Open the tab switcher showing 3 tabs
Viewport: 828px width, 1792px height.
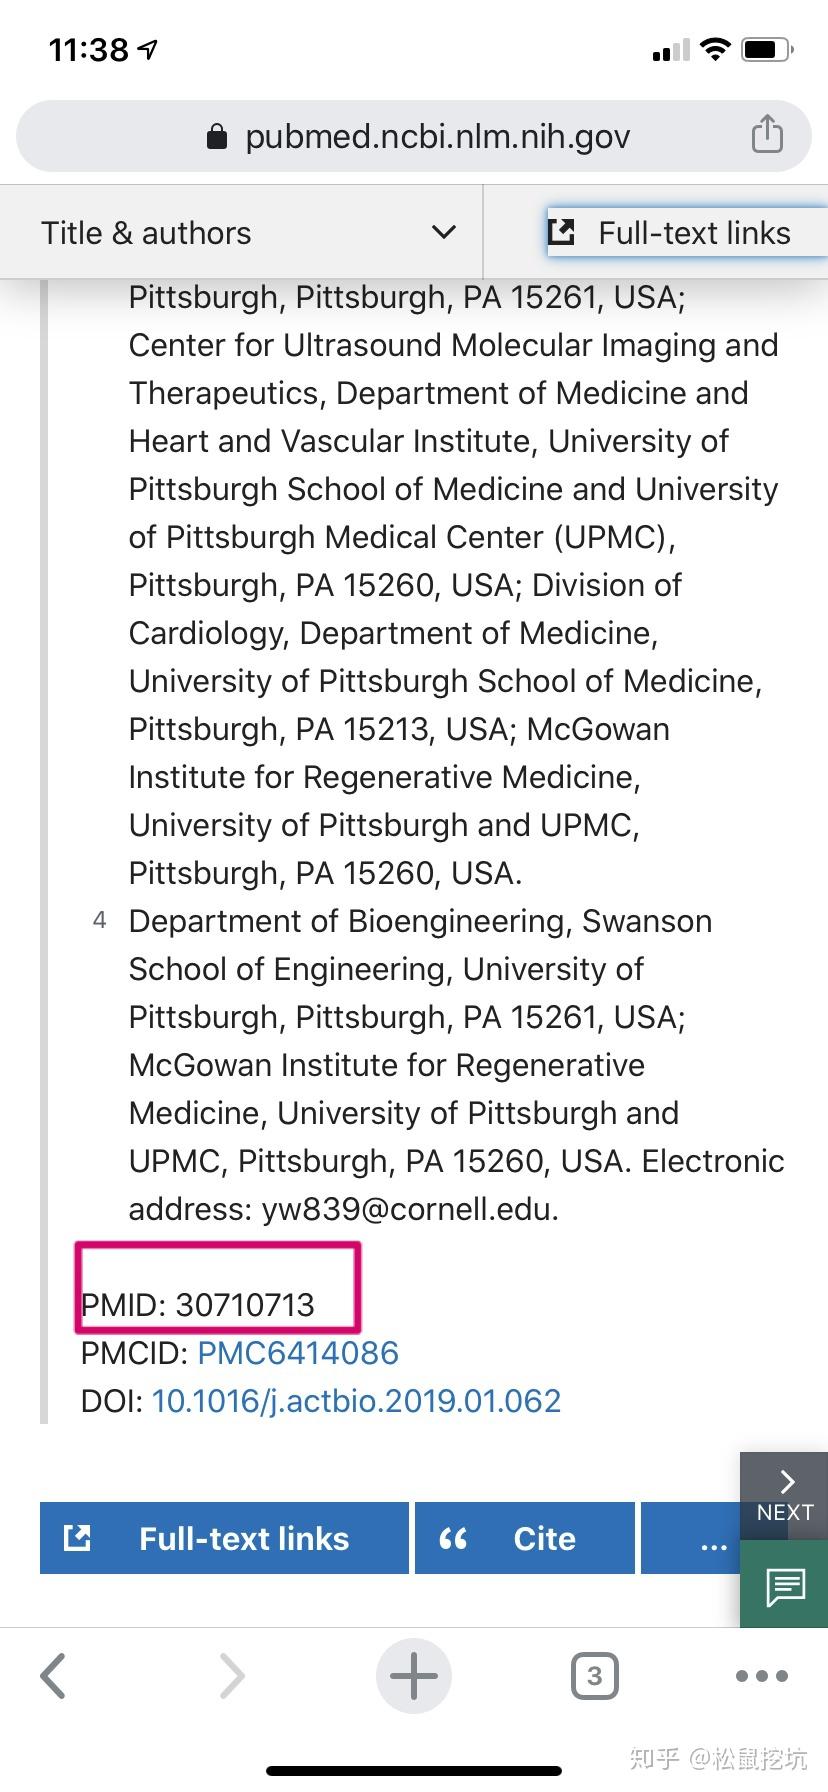point(594,1676)
